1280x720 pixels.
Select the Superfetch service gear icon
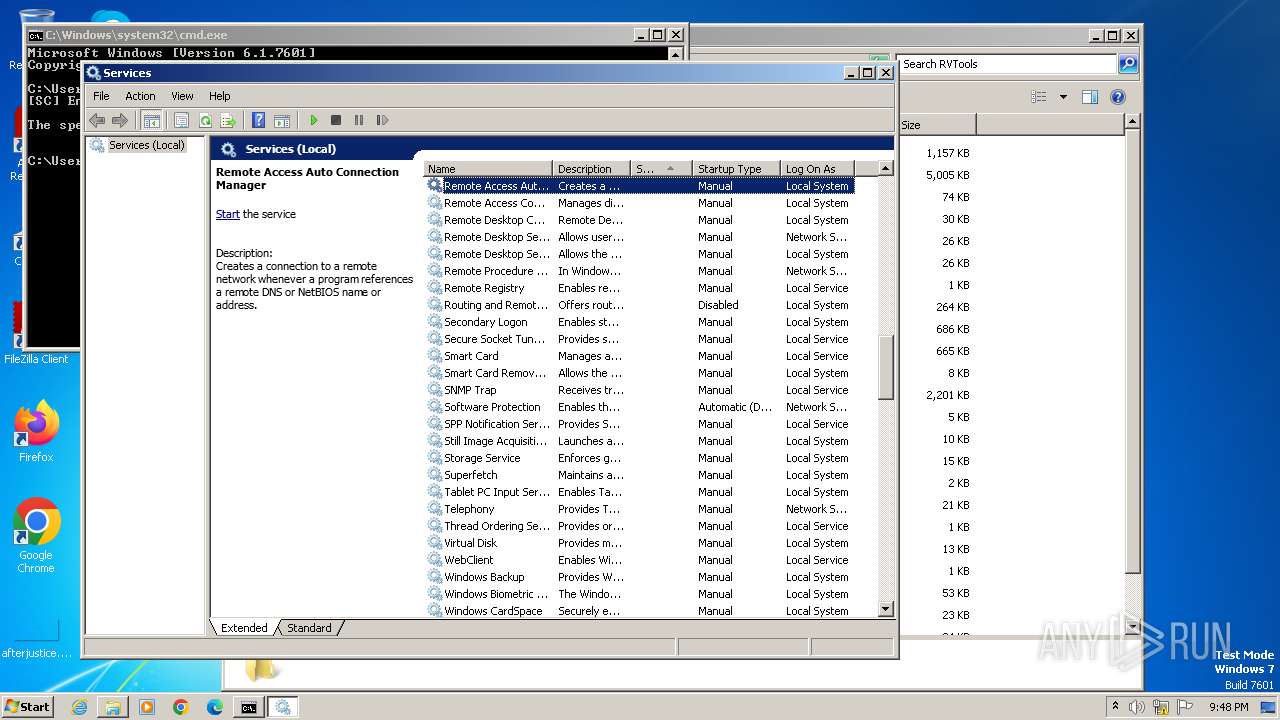pyautogui.click(x=435, y=474)
